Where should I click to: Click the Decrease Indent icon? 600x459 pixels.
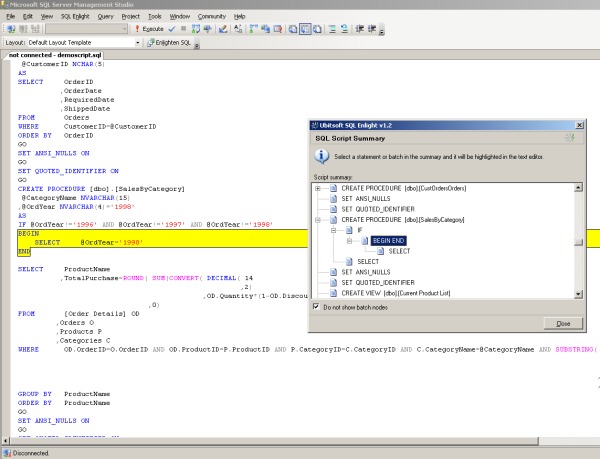coord(360,29)
